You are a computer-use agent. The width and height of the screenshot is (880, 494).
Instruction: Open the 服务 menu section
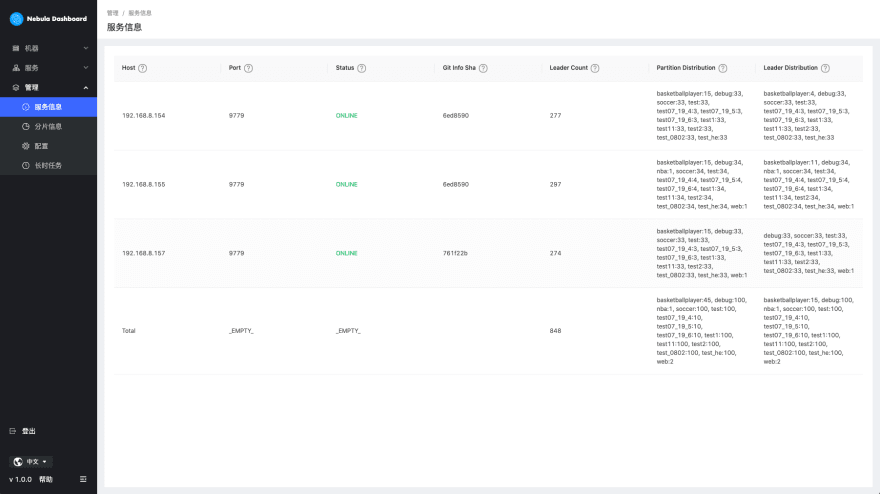(x=48, y=68)
